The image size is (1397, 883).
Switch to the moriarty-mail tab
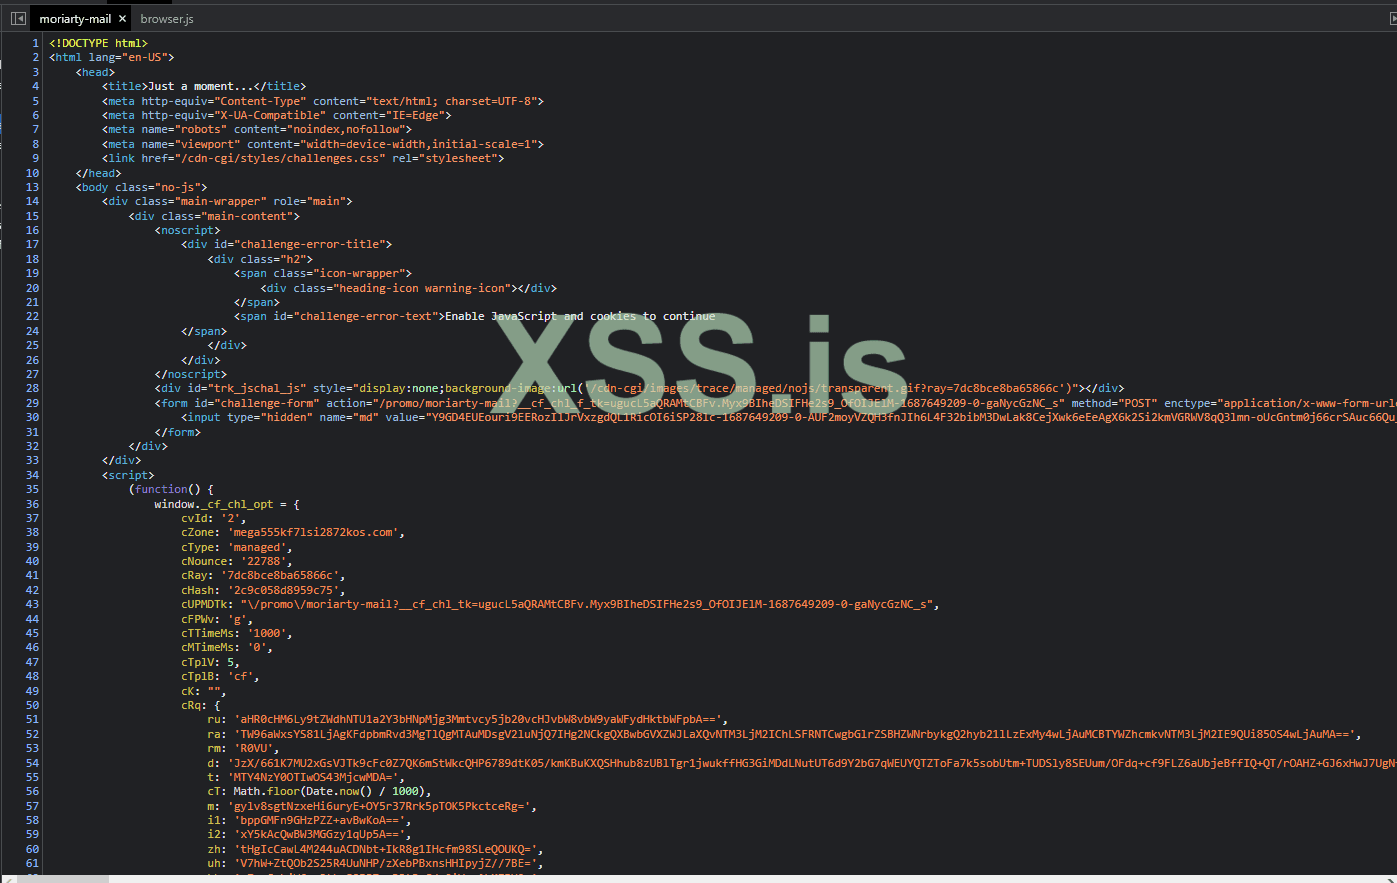[x=75, y=19]
